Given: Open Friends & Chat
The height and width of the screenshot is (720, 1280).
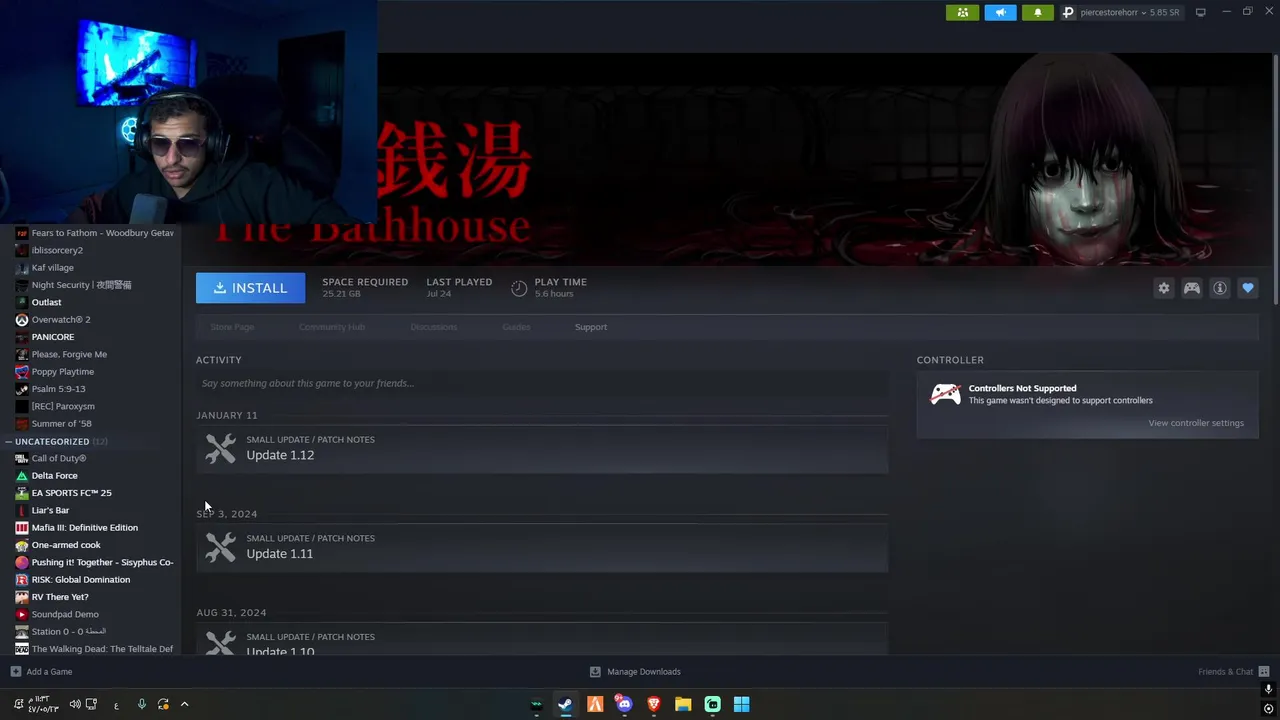Looking at the screenshot, I should [x=1233, y=672].
